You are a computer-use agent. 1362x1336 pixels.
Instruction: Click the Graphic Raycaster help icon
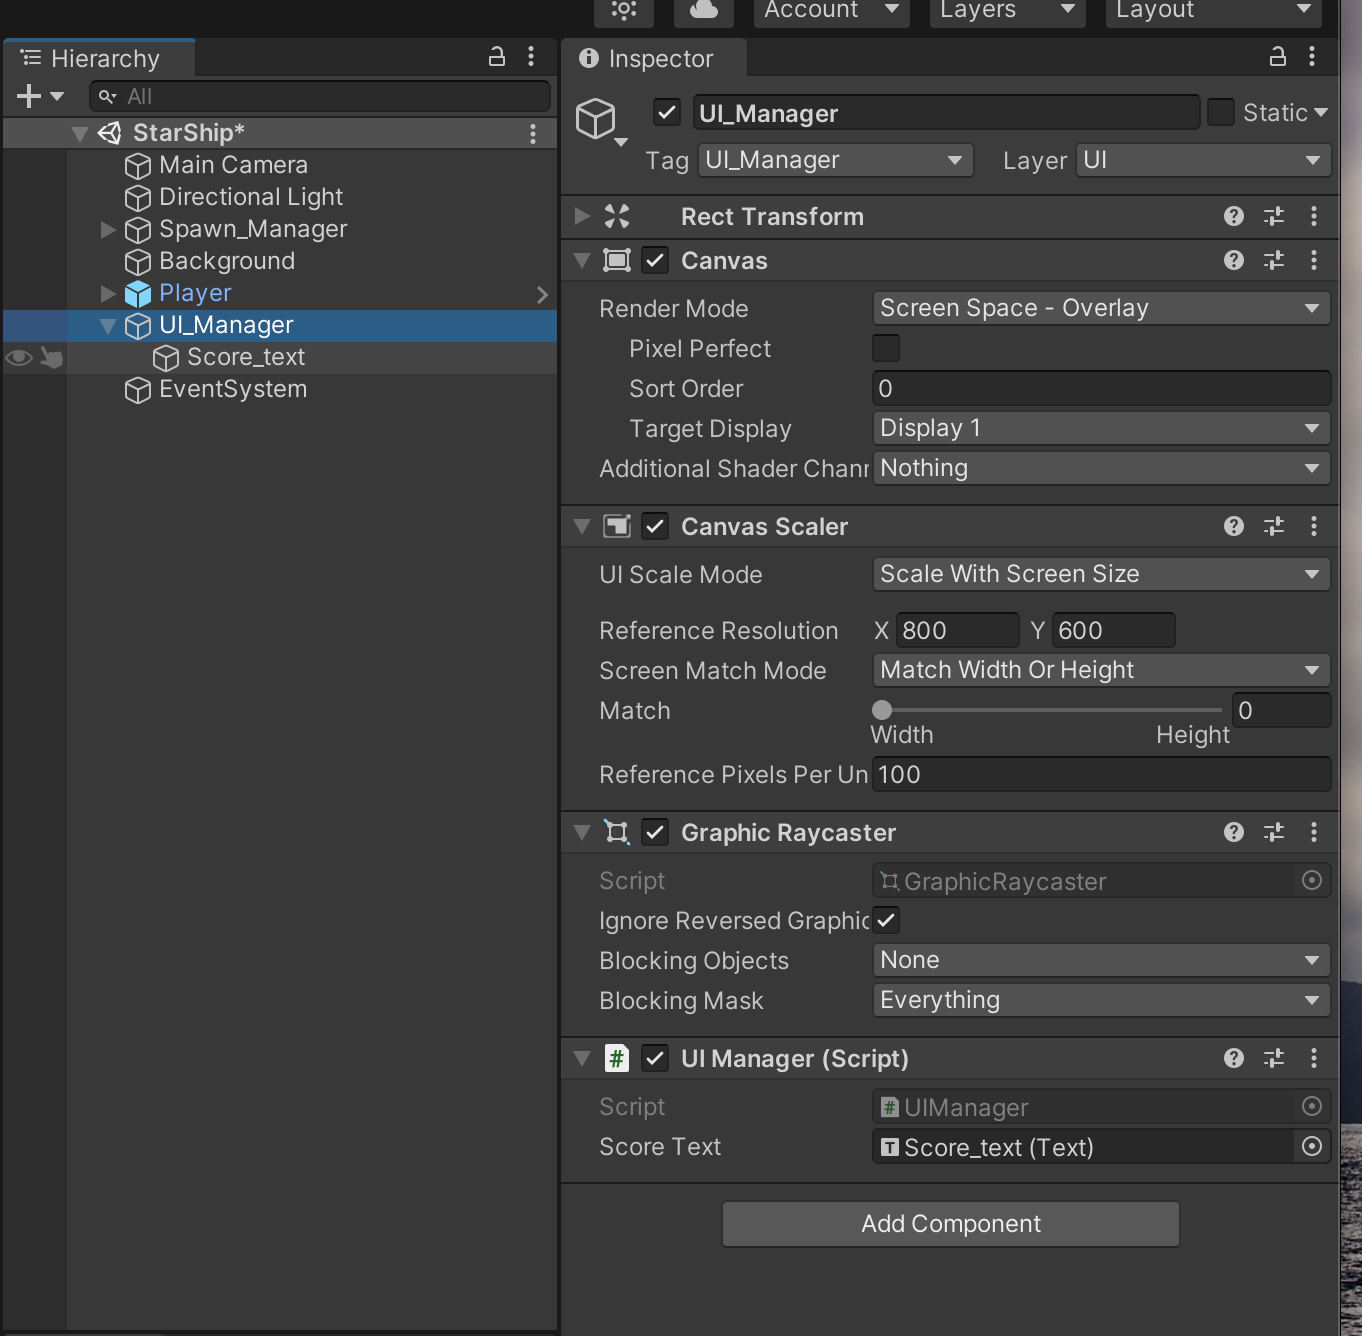pos(1233,831)
